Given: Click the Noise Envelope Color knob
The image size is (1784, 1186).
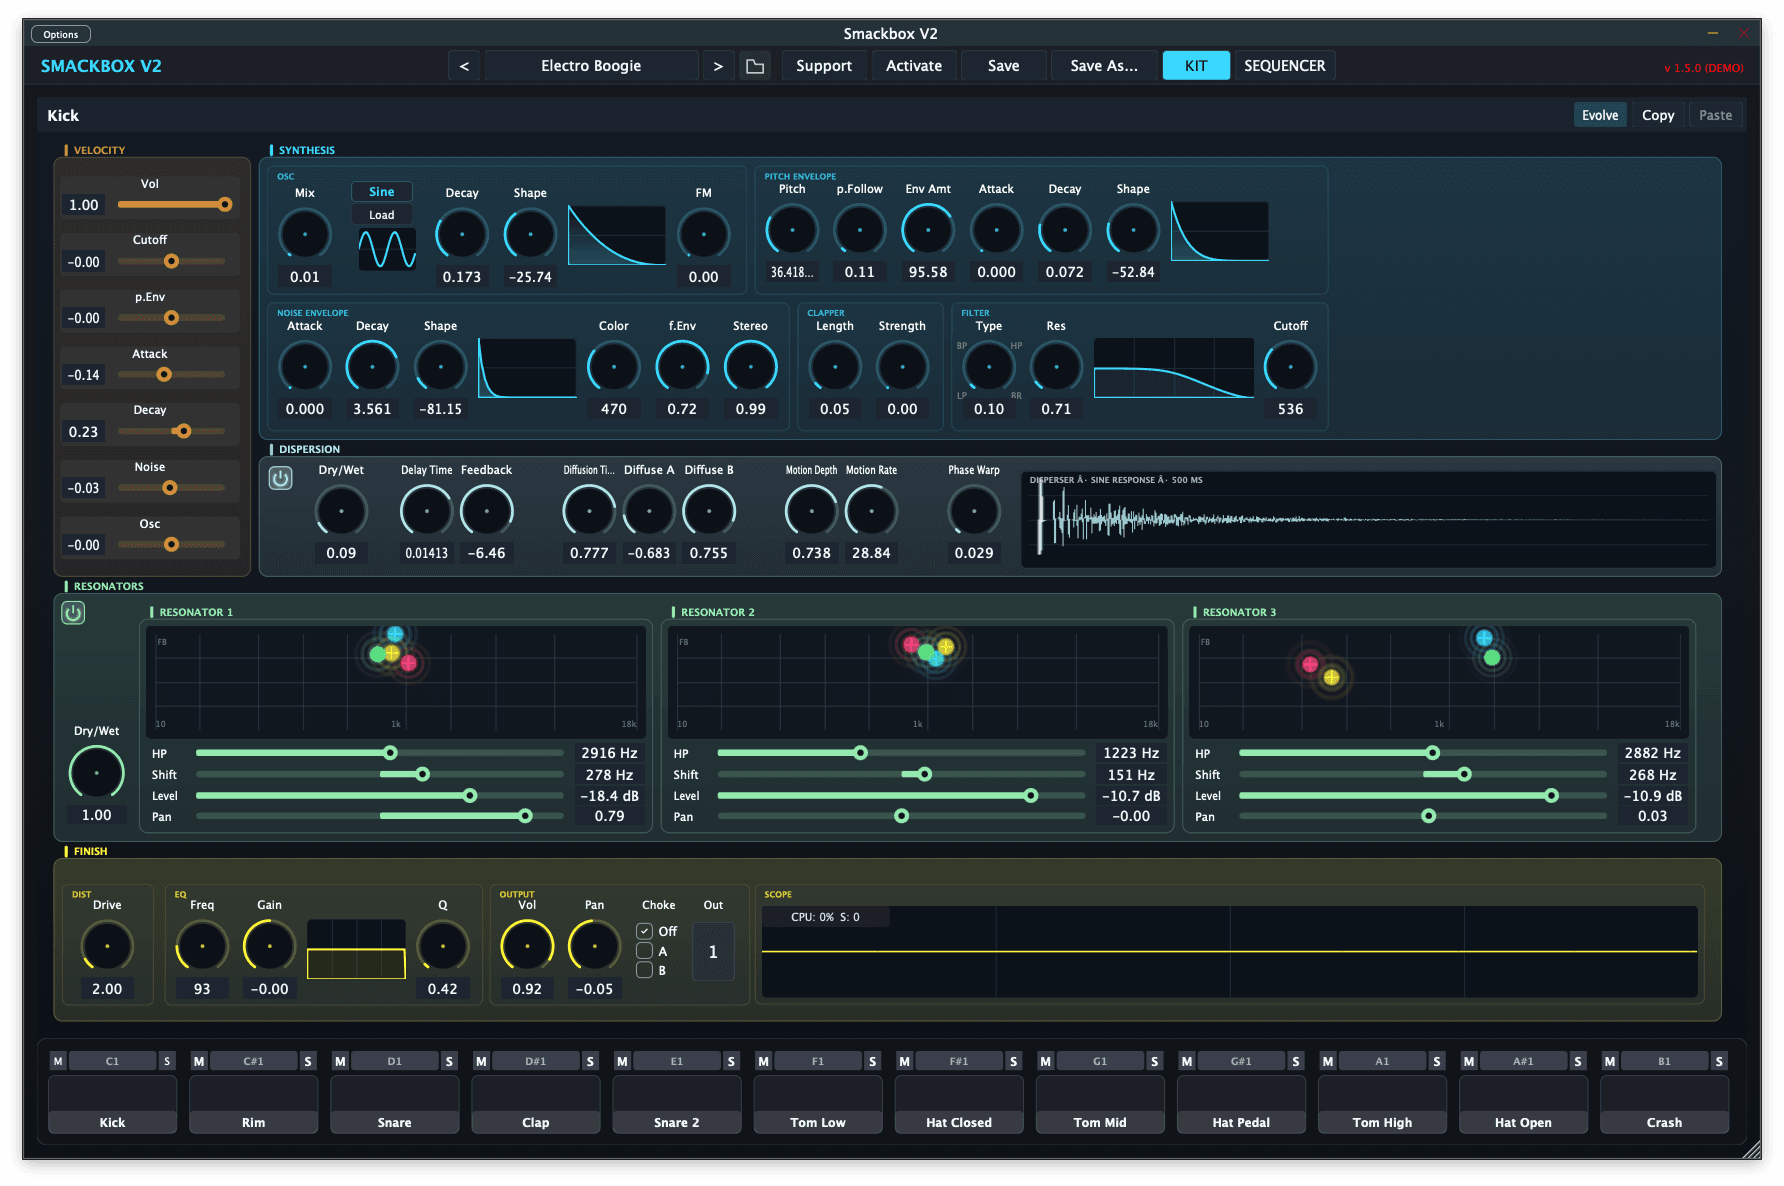Looking at the screenshot, I should 614,367.
